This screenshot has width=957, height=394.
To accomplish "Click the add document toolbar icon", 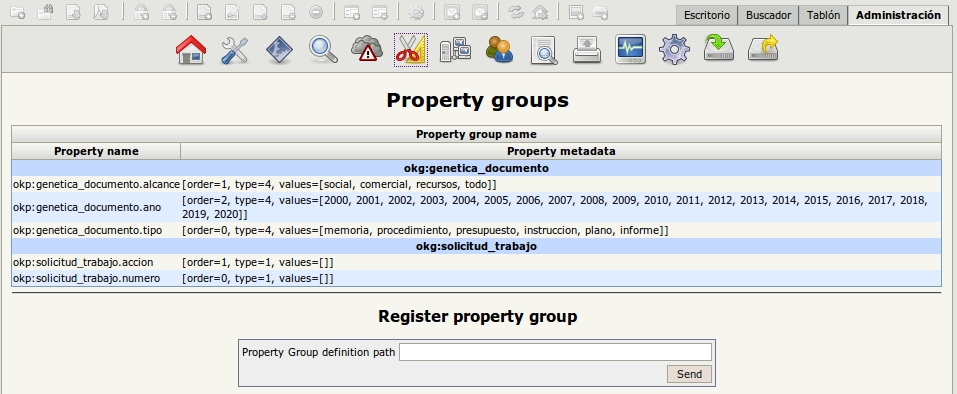I will pos(205,12).
